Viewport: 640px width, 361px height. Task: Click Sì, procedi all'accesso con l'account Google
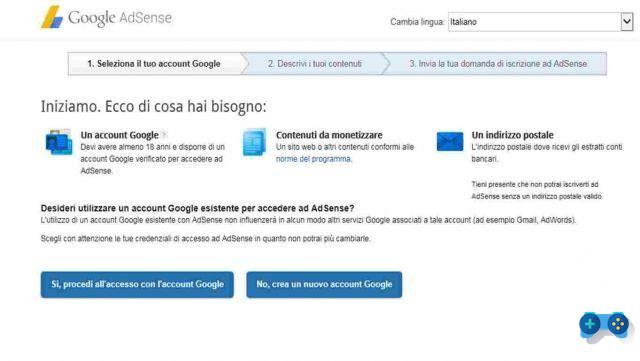pos(137,284)
